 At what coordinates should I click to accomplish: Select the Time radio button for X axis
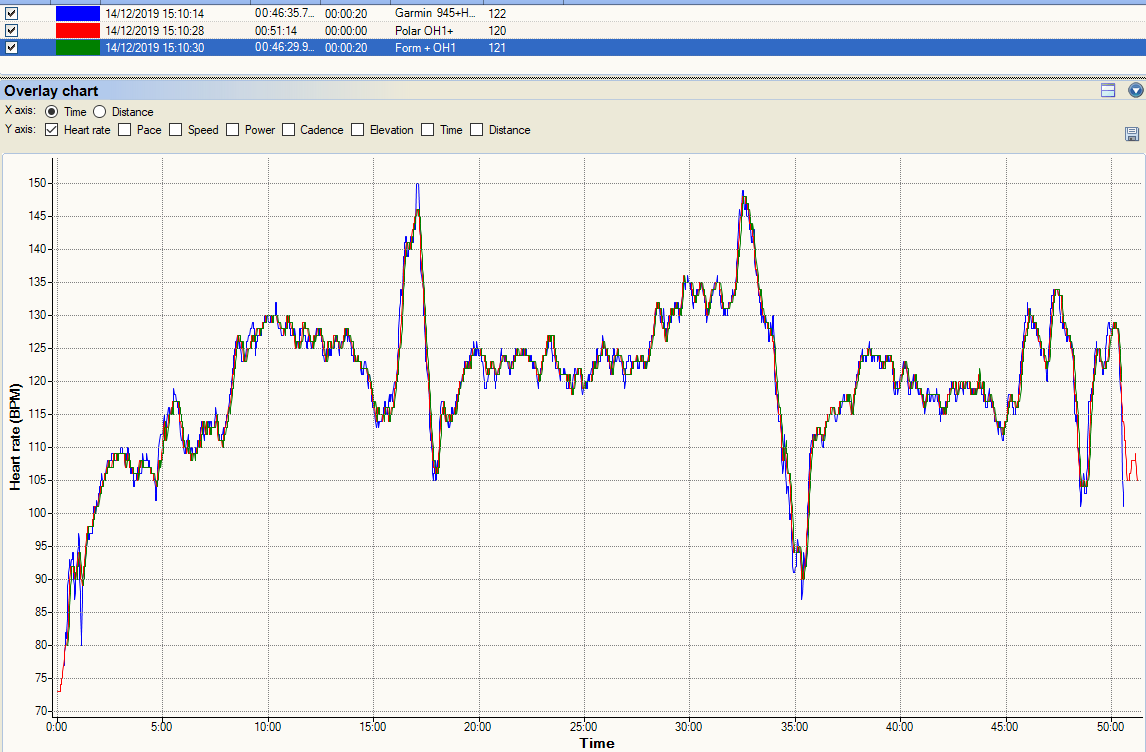(52, 112)
